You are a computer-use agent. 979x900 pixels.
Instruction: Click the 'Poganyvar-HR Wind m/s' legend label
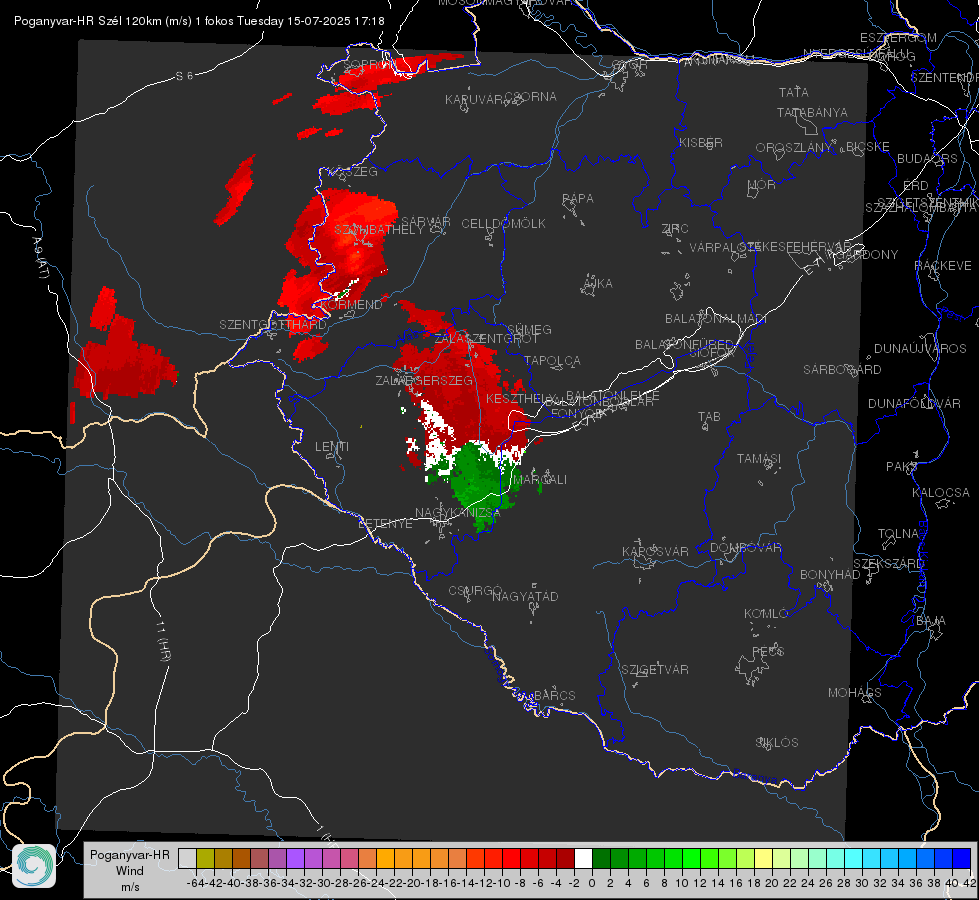[130, 871]
